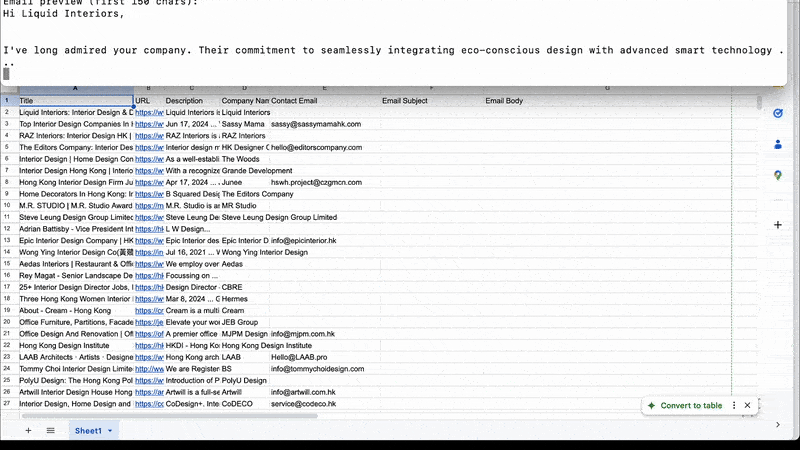Switch to the Sheet1 tab
The height and width of the screenshot is (450, 800).
point(87,431)
